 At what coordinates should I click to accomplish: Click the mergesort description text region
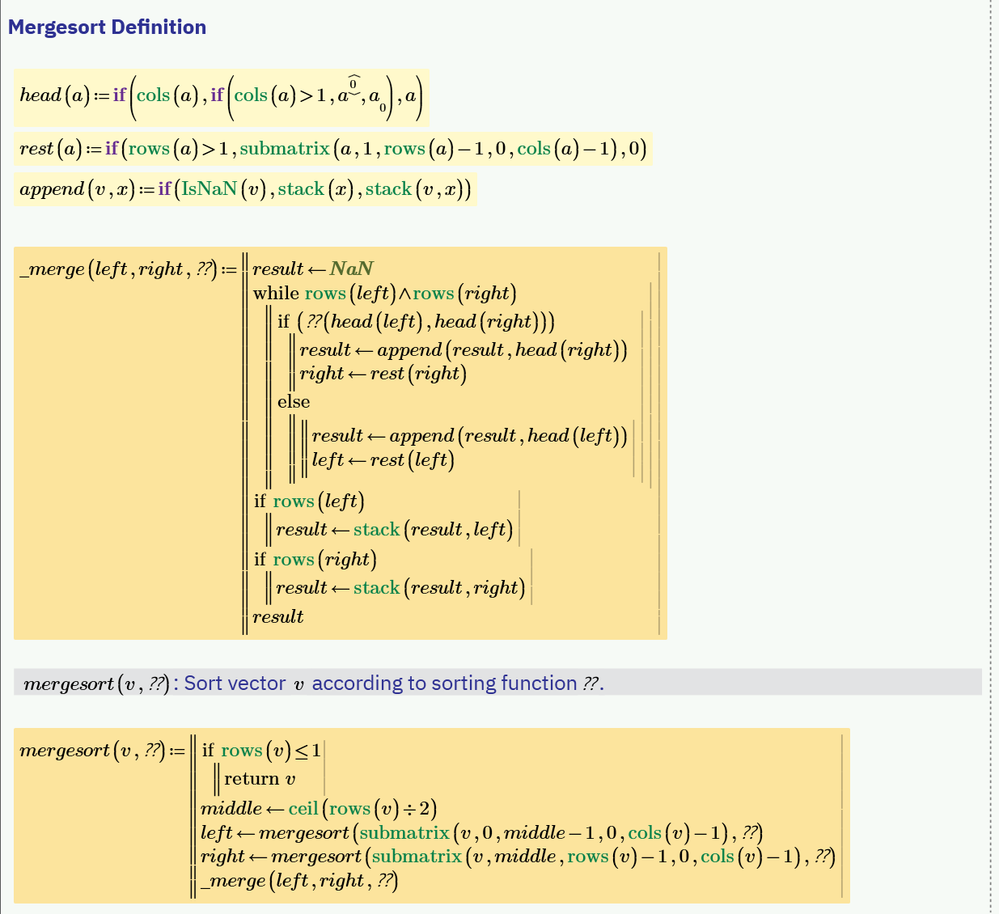tap(498, 683)
